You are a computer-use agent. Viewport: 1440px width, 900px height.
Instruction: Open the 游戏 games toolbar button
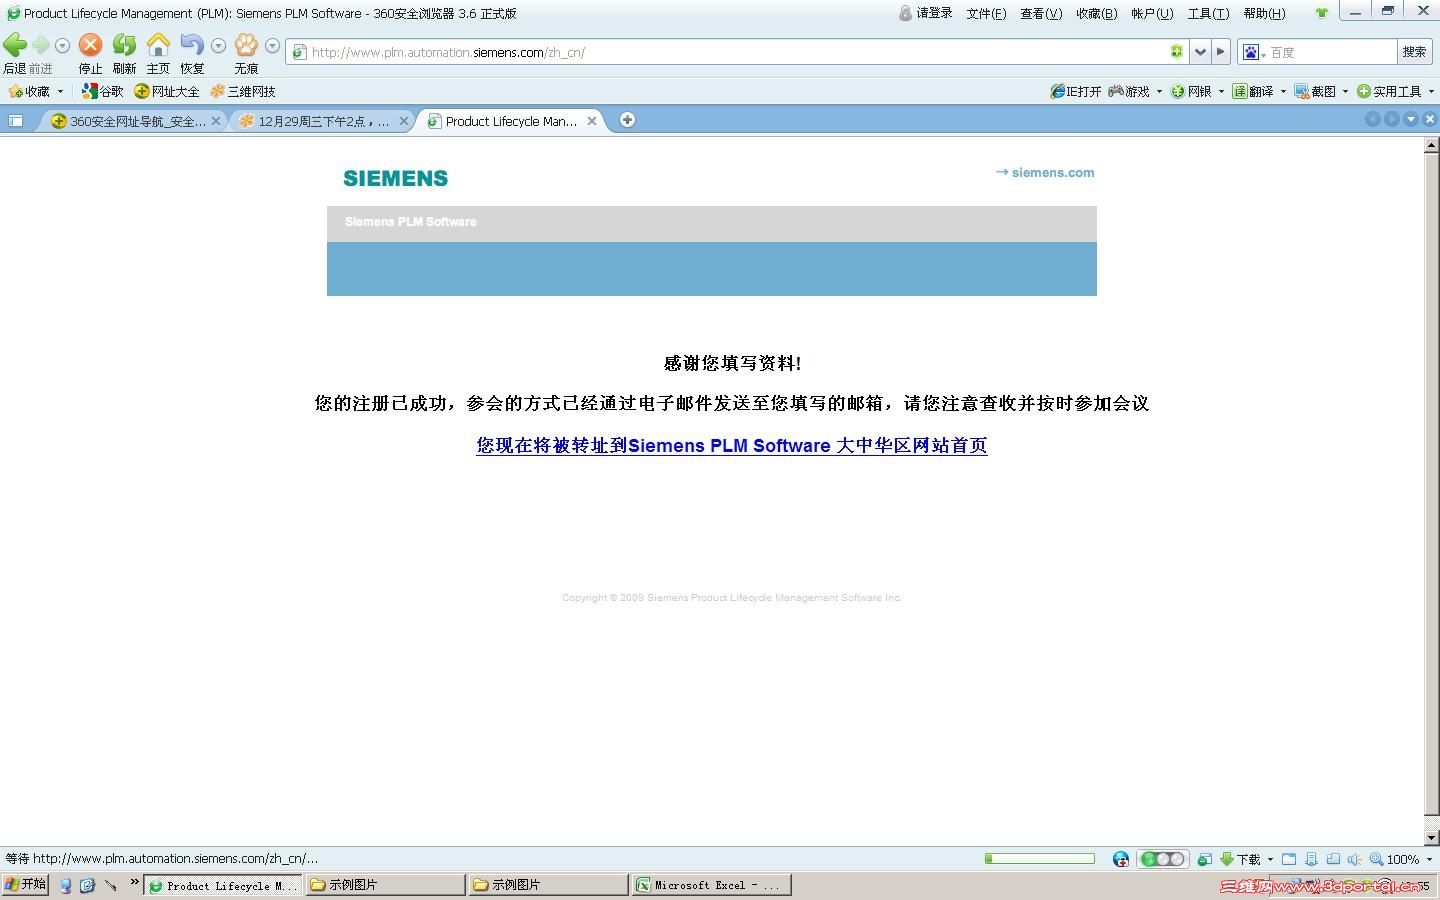click(x=1129, y=91)
